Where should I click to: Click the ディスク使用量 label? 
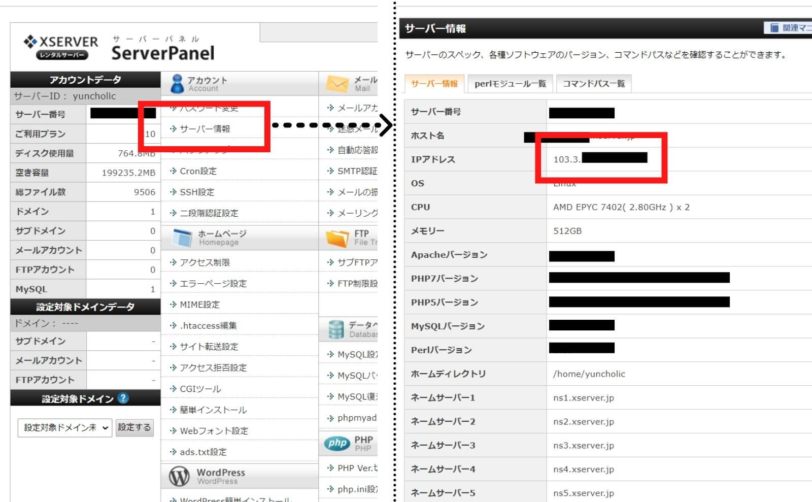click(45, 153)
